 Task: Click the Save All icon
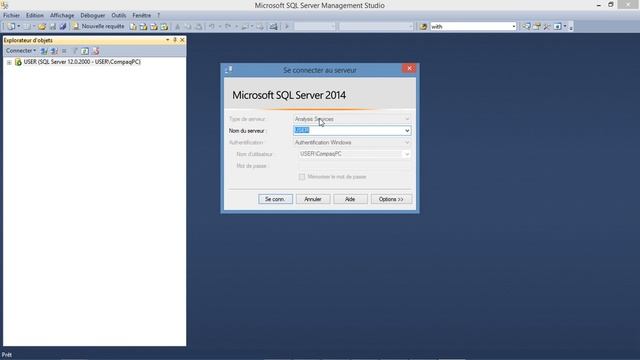[63, 27]
